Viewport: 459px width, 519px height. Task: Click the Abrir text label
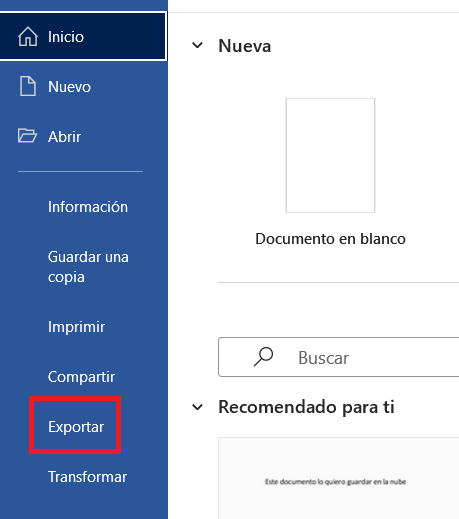pos(64,137)
